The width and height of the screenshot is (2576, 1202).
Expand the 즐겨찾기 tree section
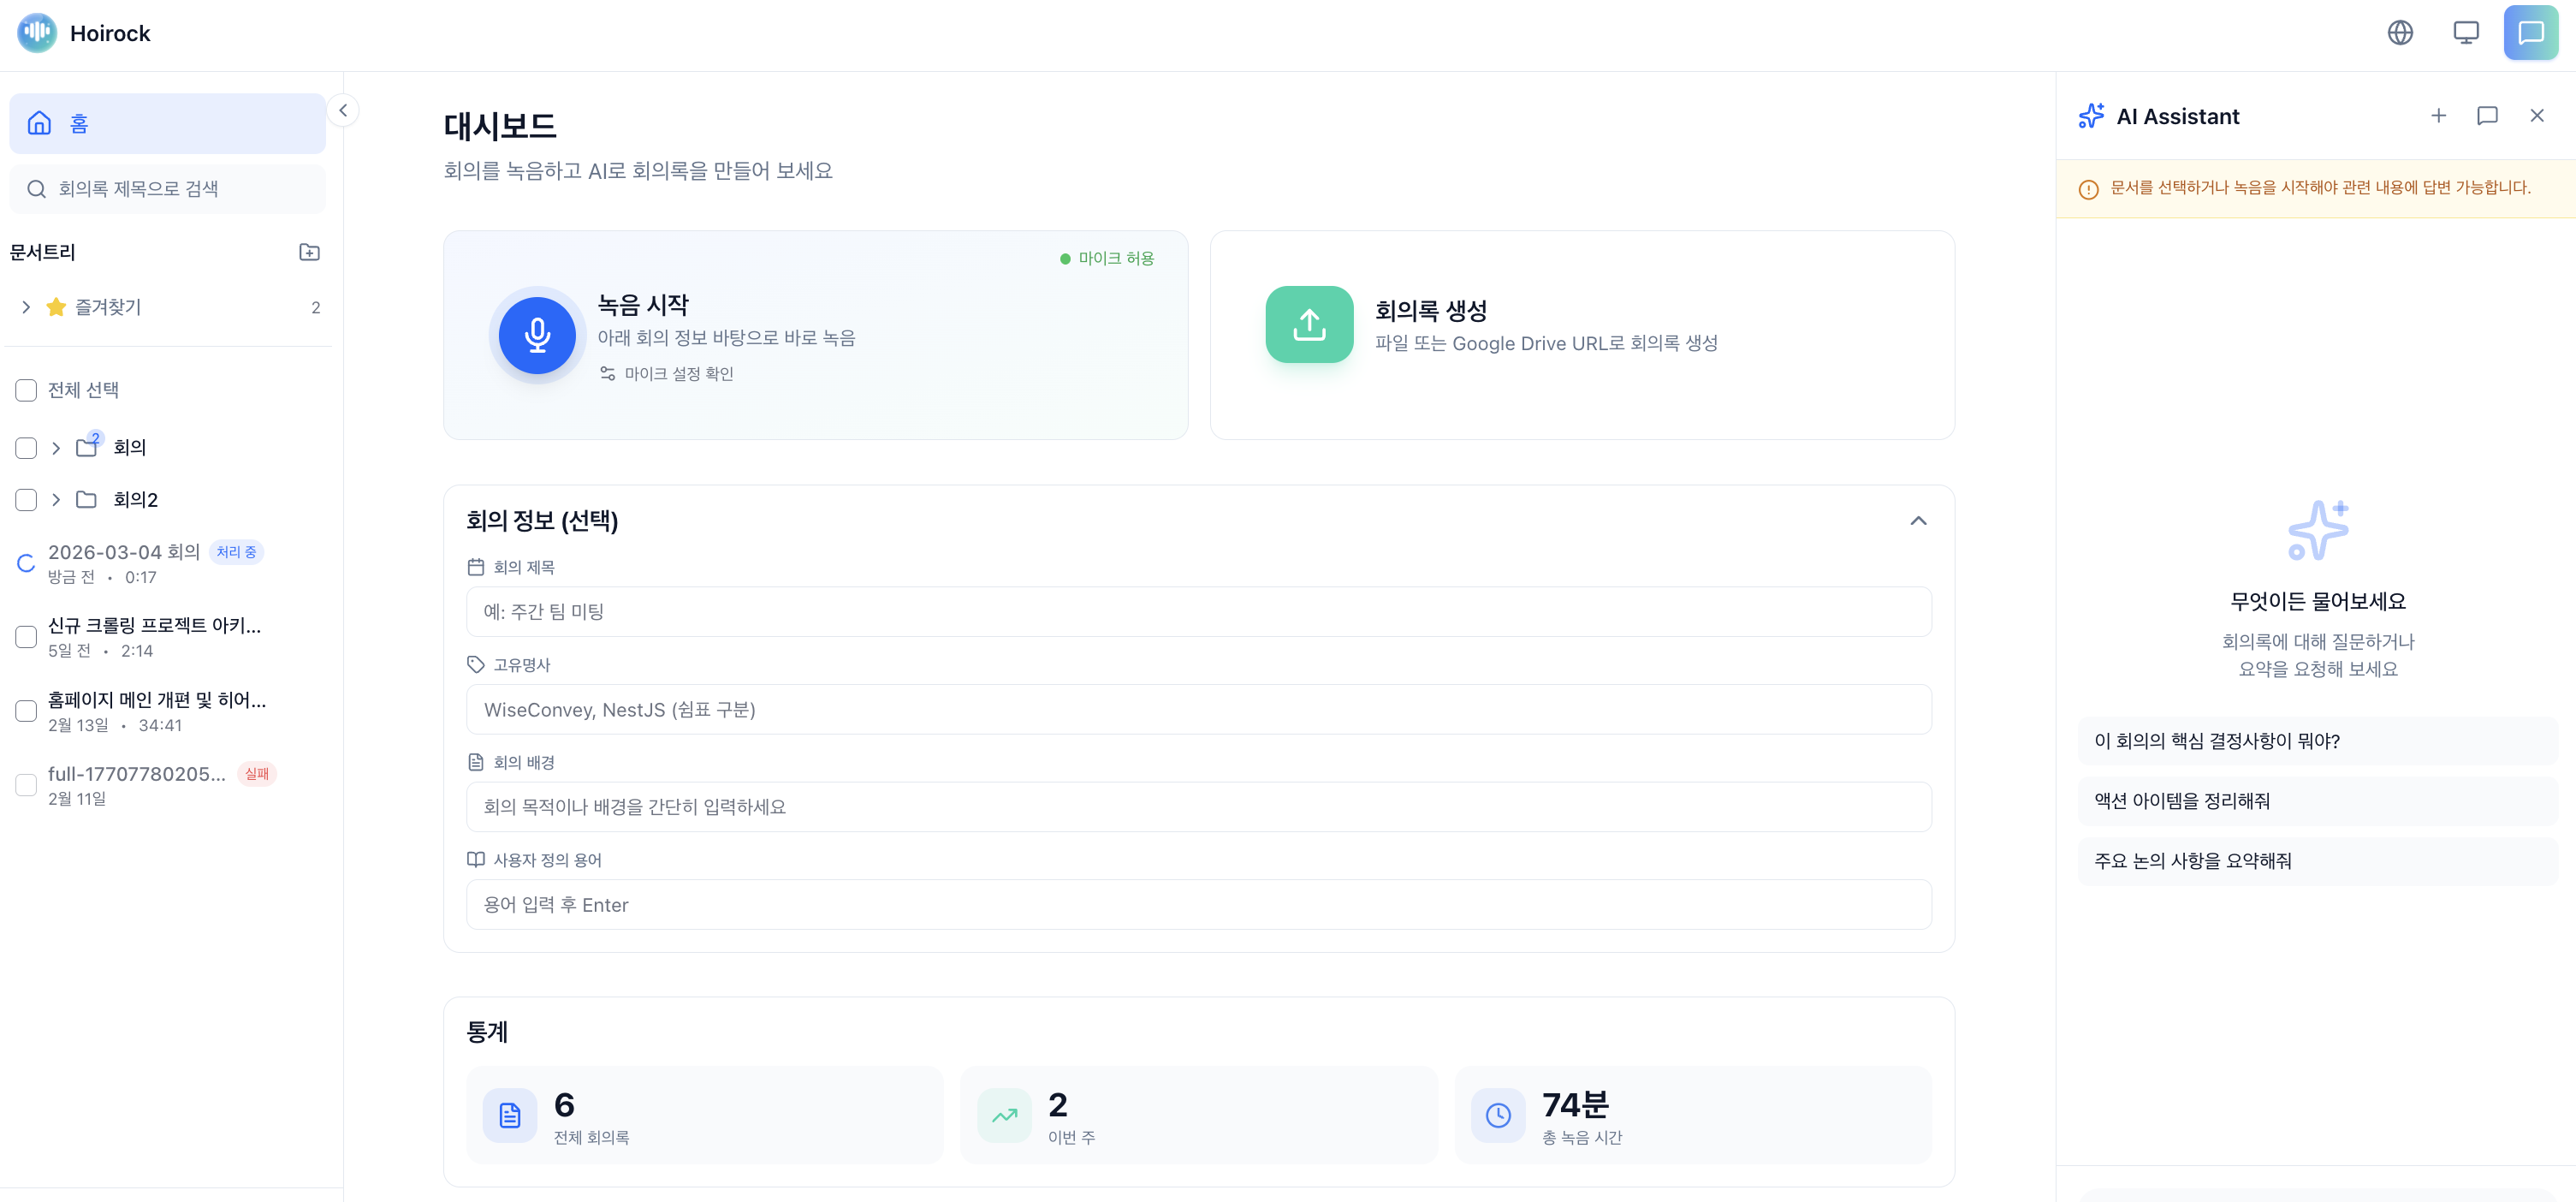tap(26, 307)
